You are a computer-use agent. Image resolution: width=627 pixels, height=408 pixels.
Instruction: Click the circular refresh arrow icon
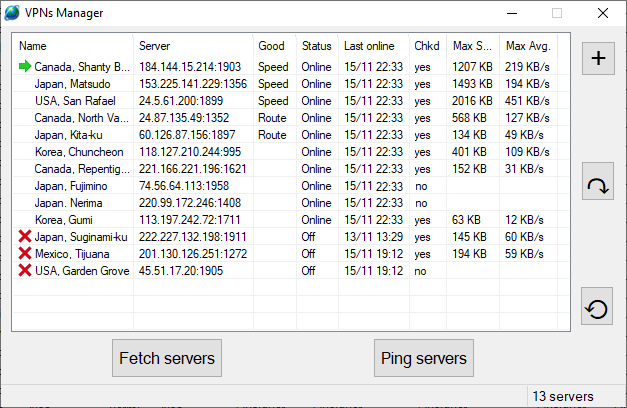598,309
